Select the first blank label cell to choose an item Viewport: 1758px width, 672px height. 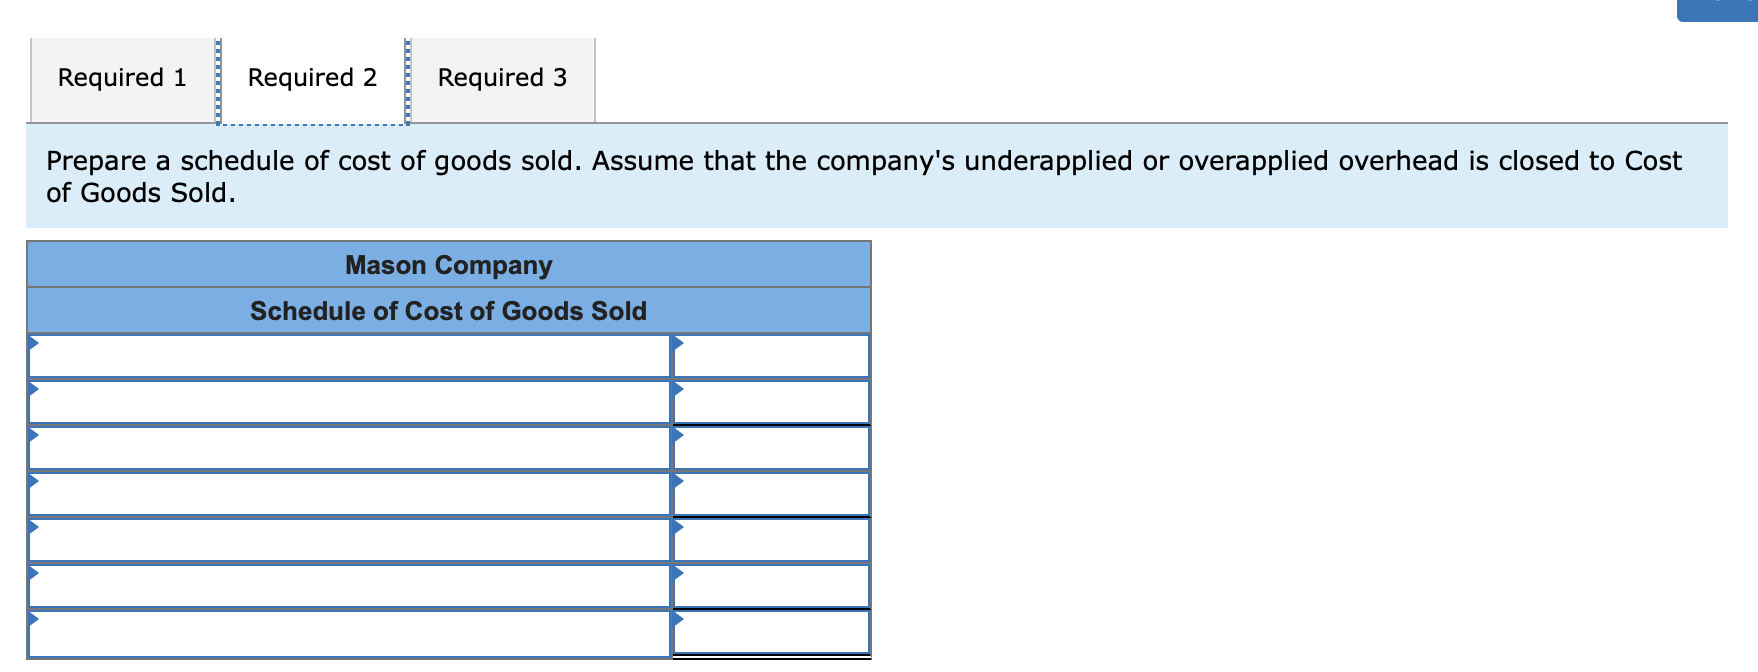click(350, 357)
